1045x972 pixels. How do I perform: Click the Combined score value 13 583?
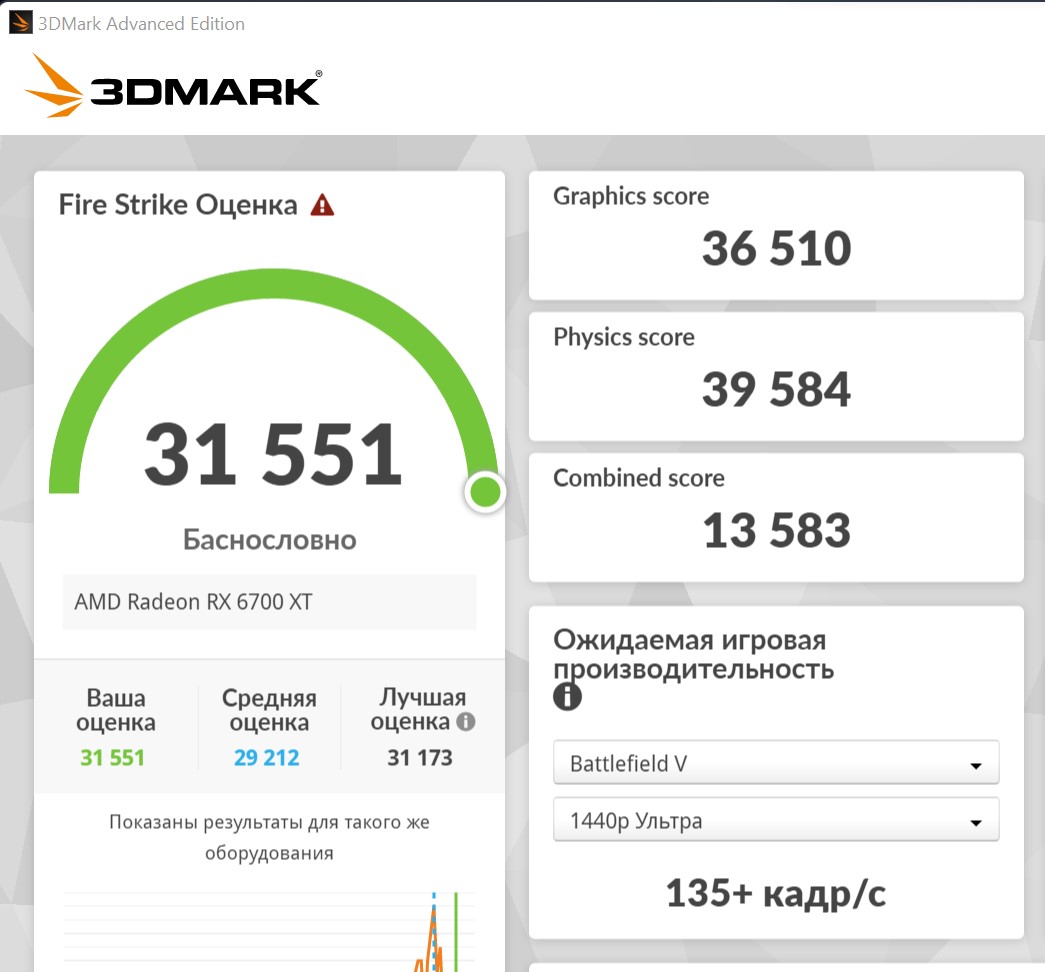click(x=776, y=531)
